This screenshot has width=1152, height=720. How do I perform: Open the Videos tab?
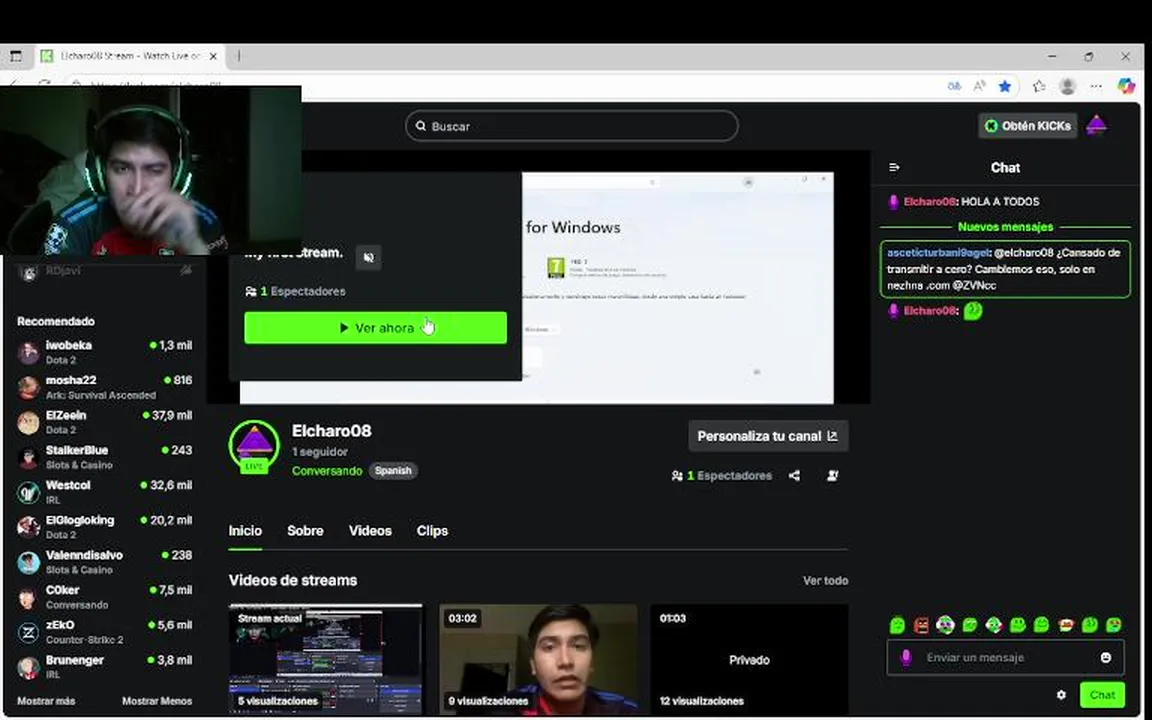pyautogui.click(x=370, y=530)
